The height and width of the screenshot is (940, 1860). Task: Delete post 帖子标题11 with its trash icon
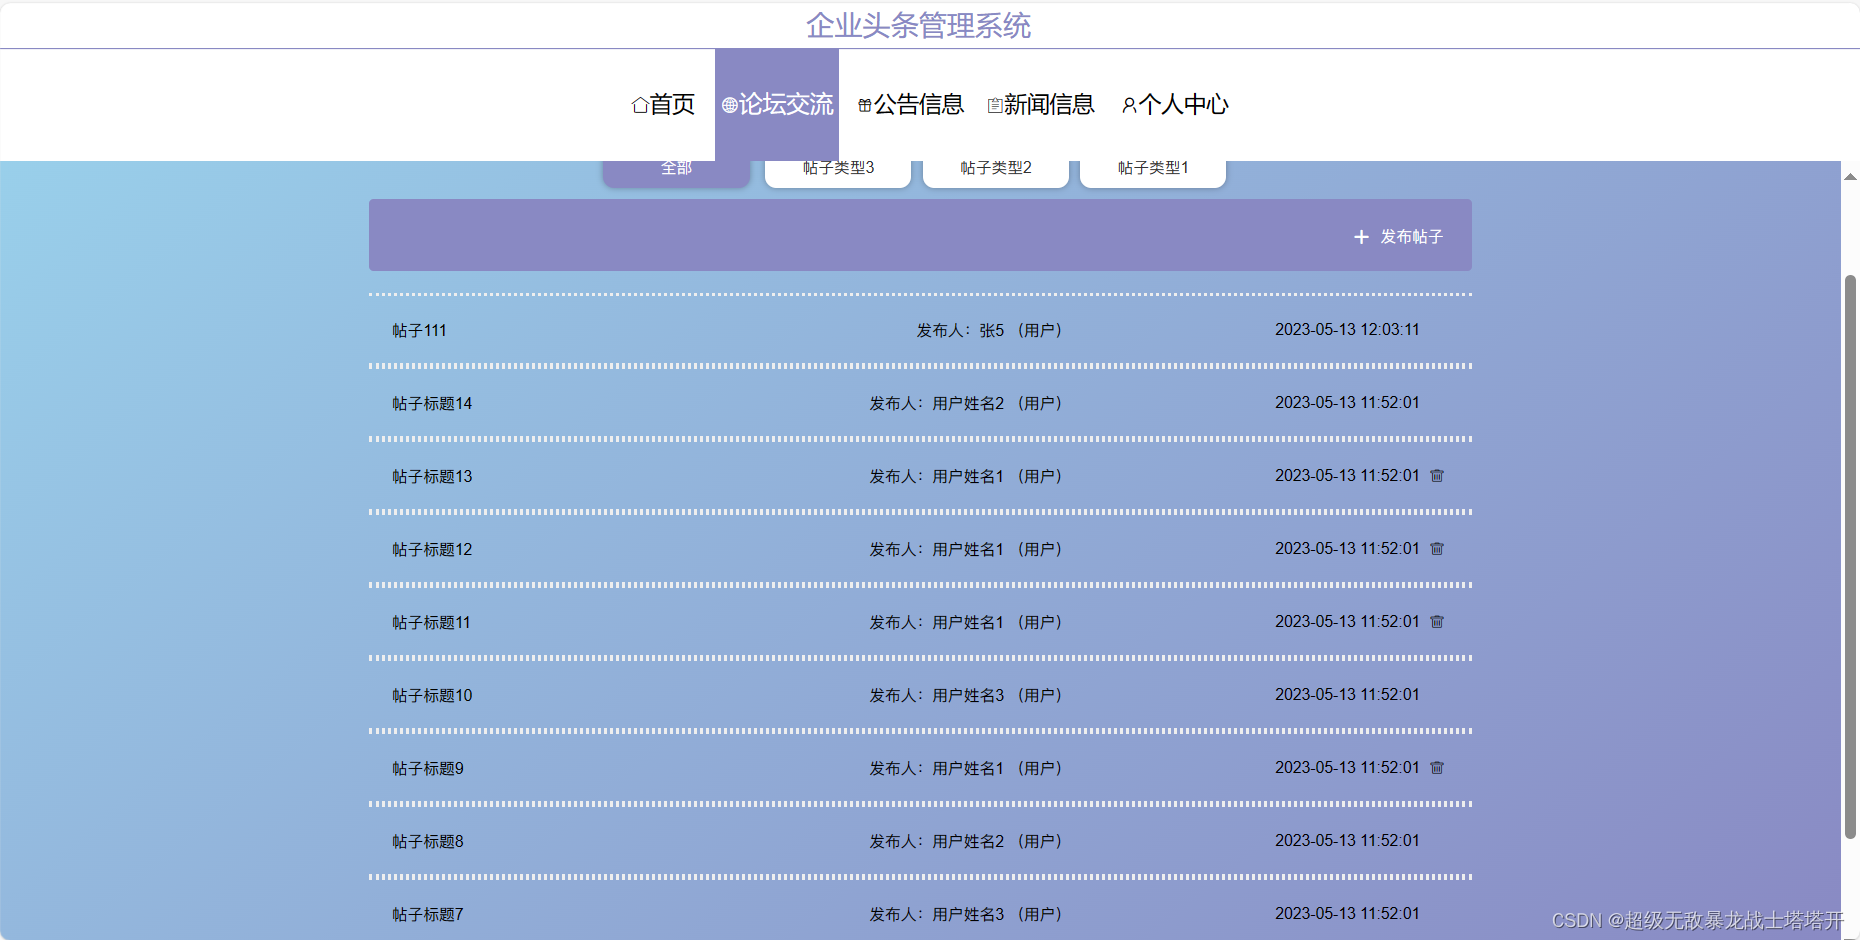1437,622
